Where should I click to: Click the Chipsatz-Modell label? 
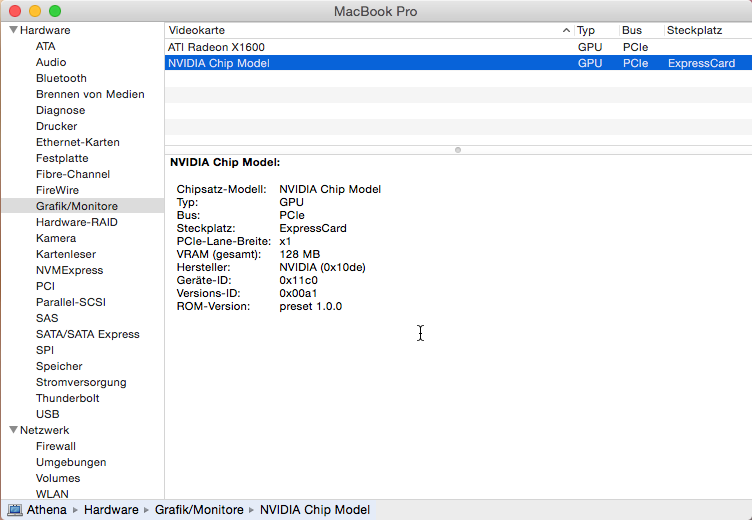tap(222, 189)
